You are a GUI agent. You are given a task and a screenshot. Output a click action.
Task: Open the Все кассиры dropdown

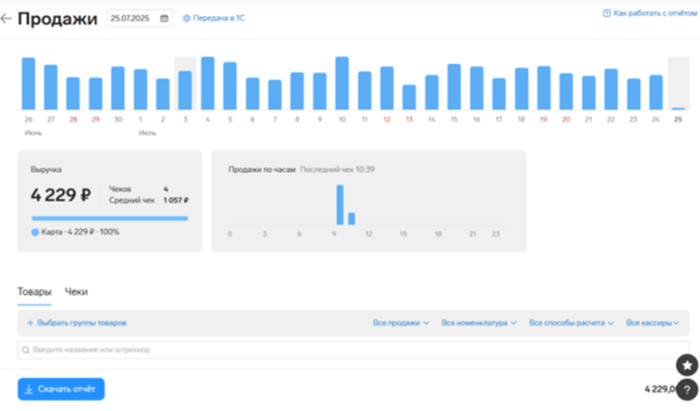point(653,323)
